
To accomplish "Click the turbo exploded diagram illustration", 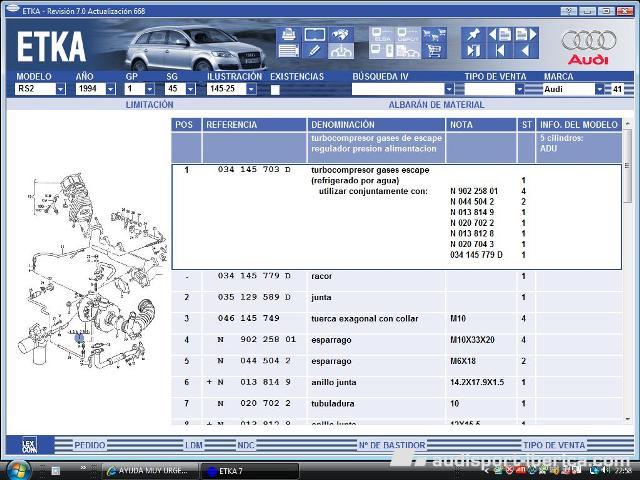I will [91, 270].
